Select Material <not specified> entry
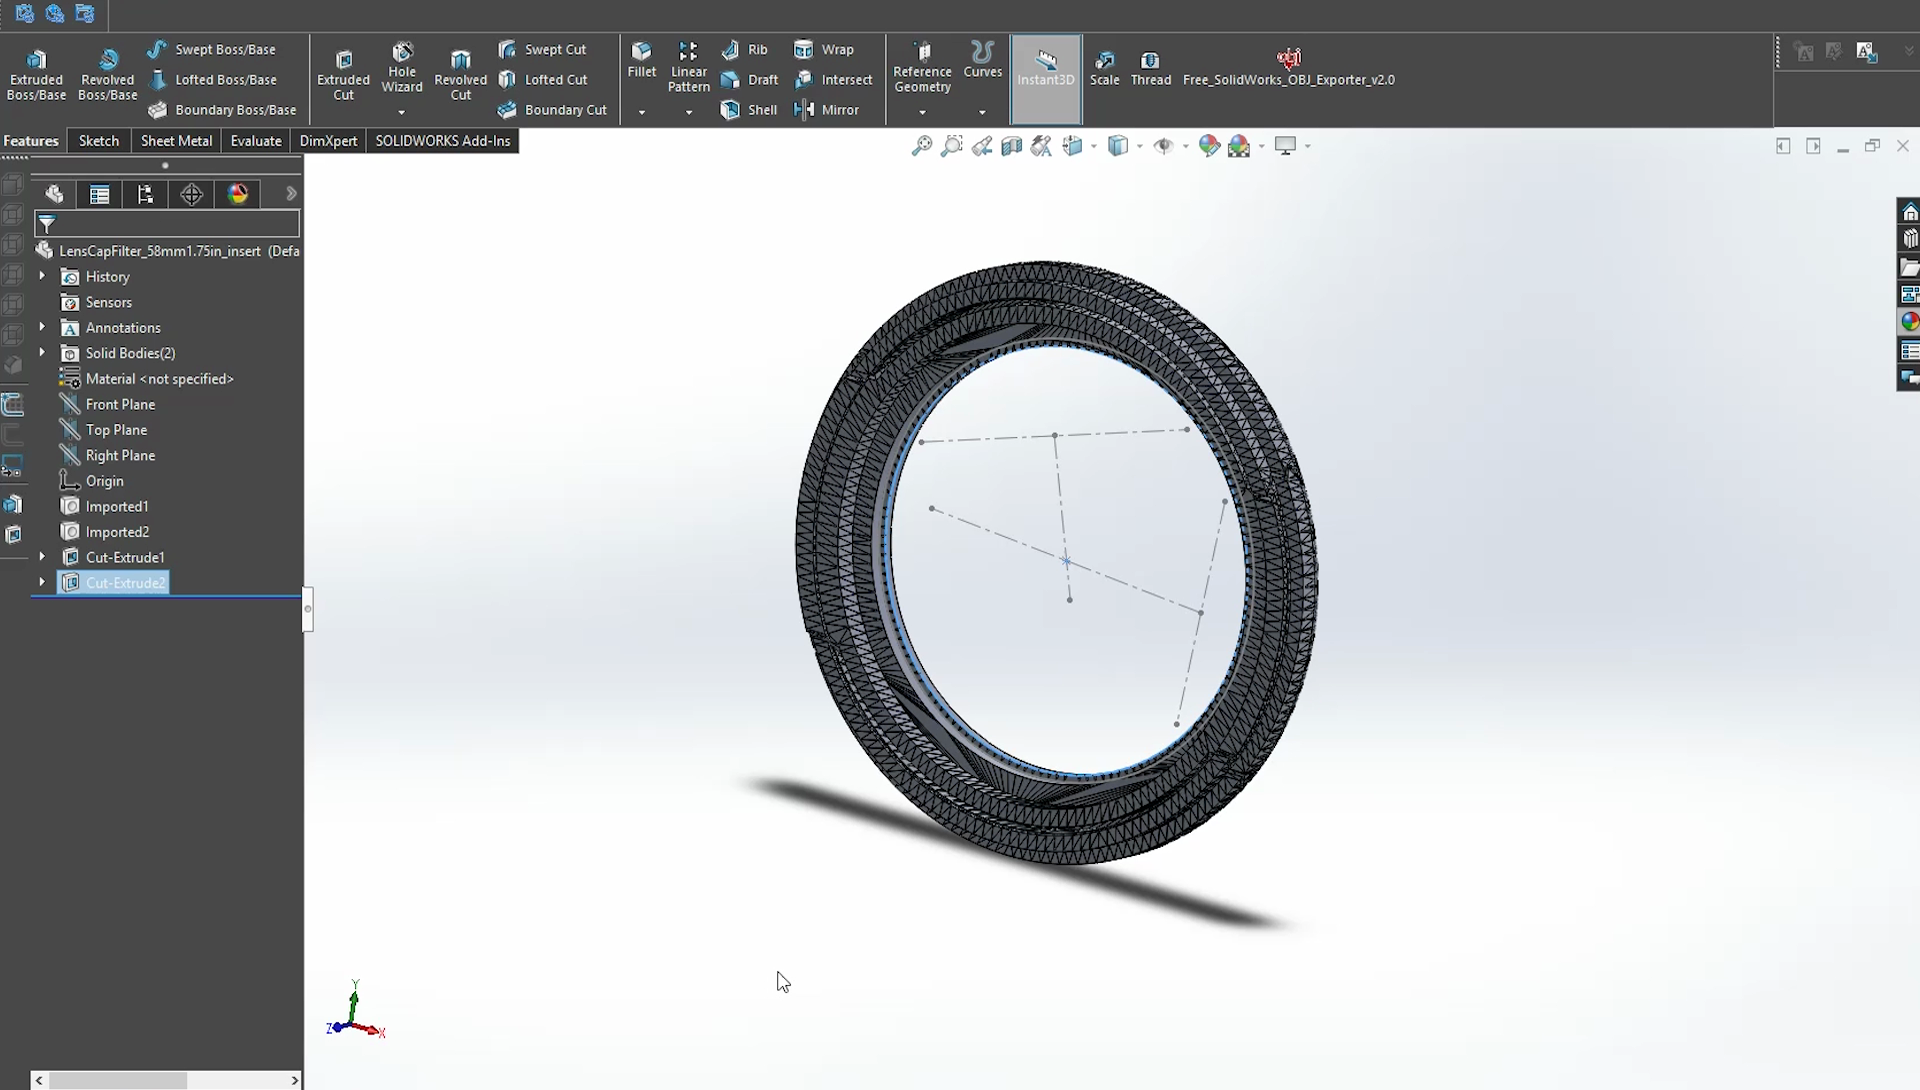The width and height of the screenshot is (1920, 1090). 146,378
